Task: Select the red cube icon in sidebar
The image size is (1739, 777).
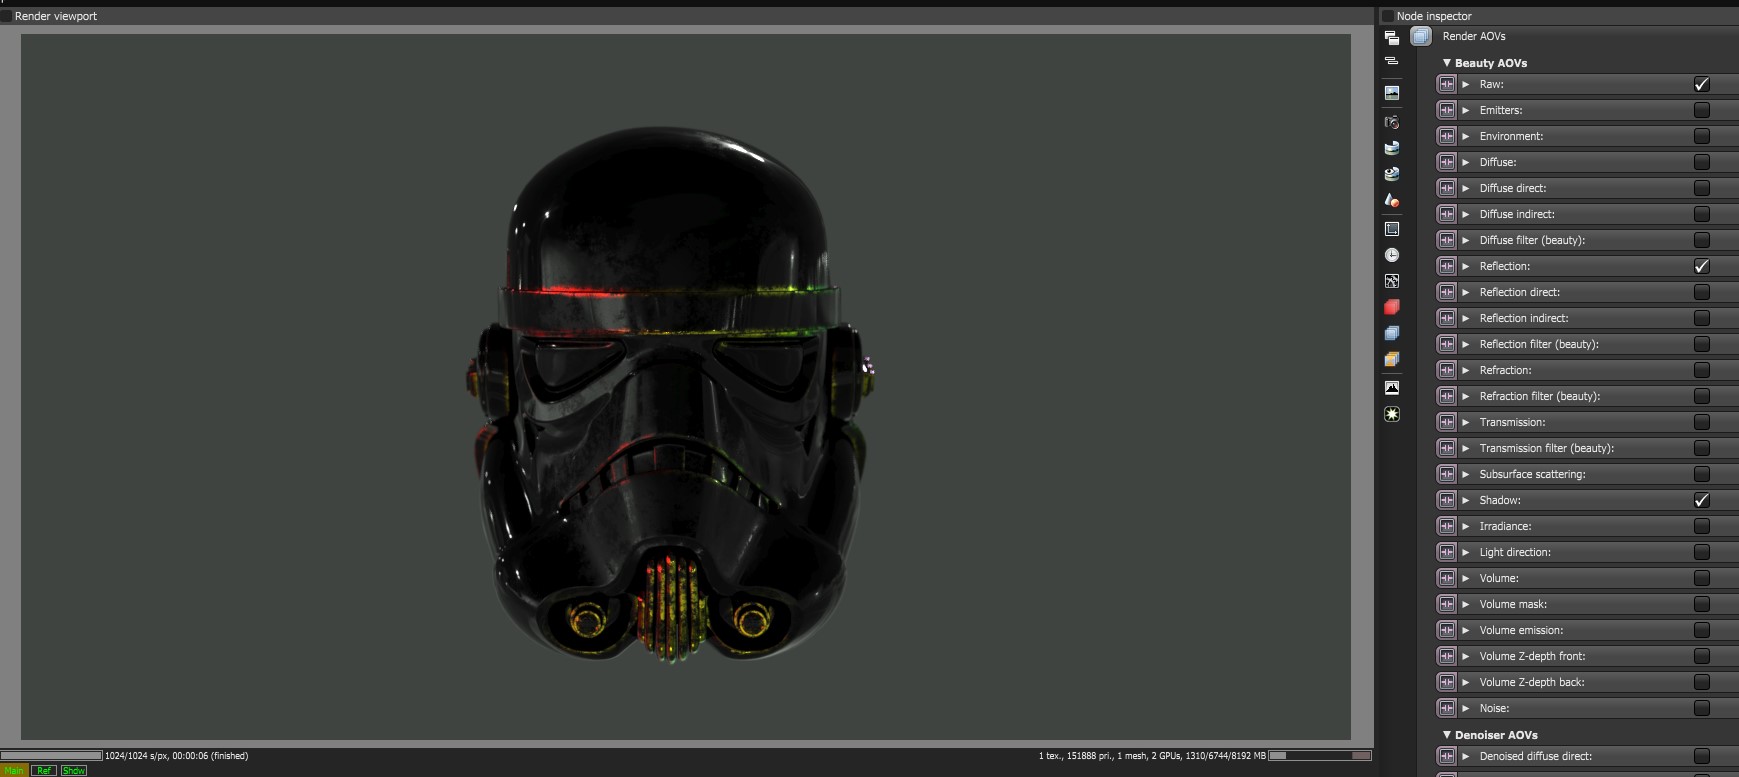Action: coord(1391,307)
